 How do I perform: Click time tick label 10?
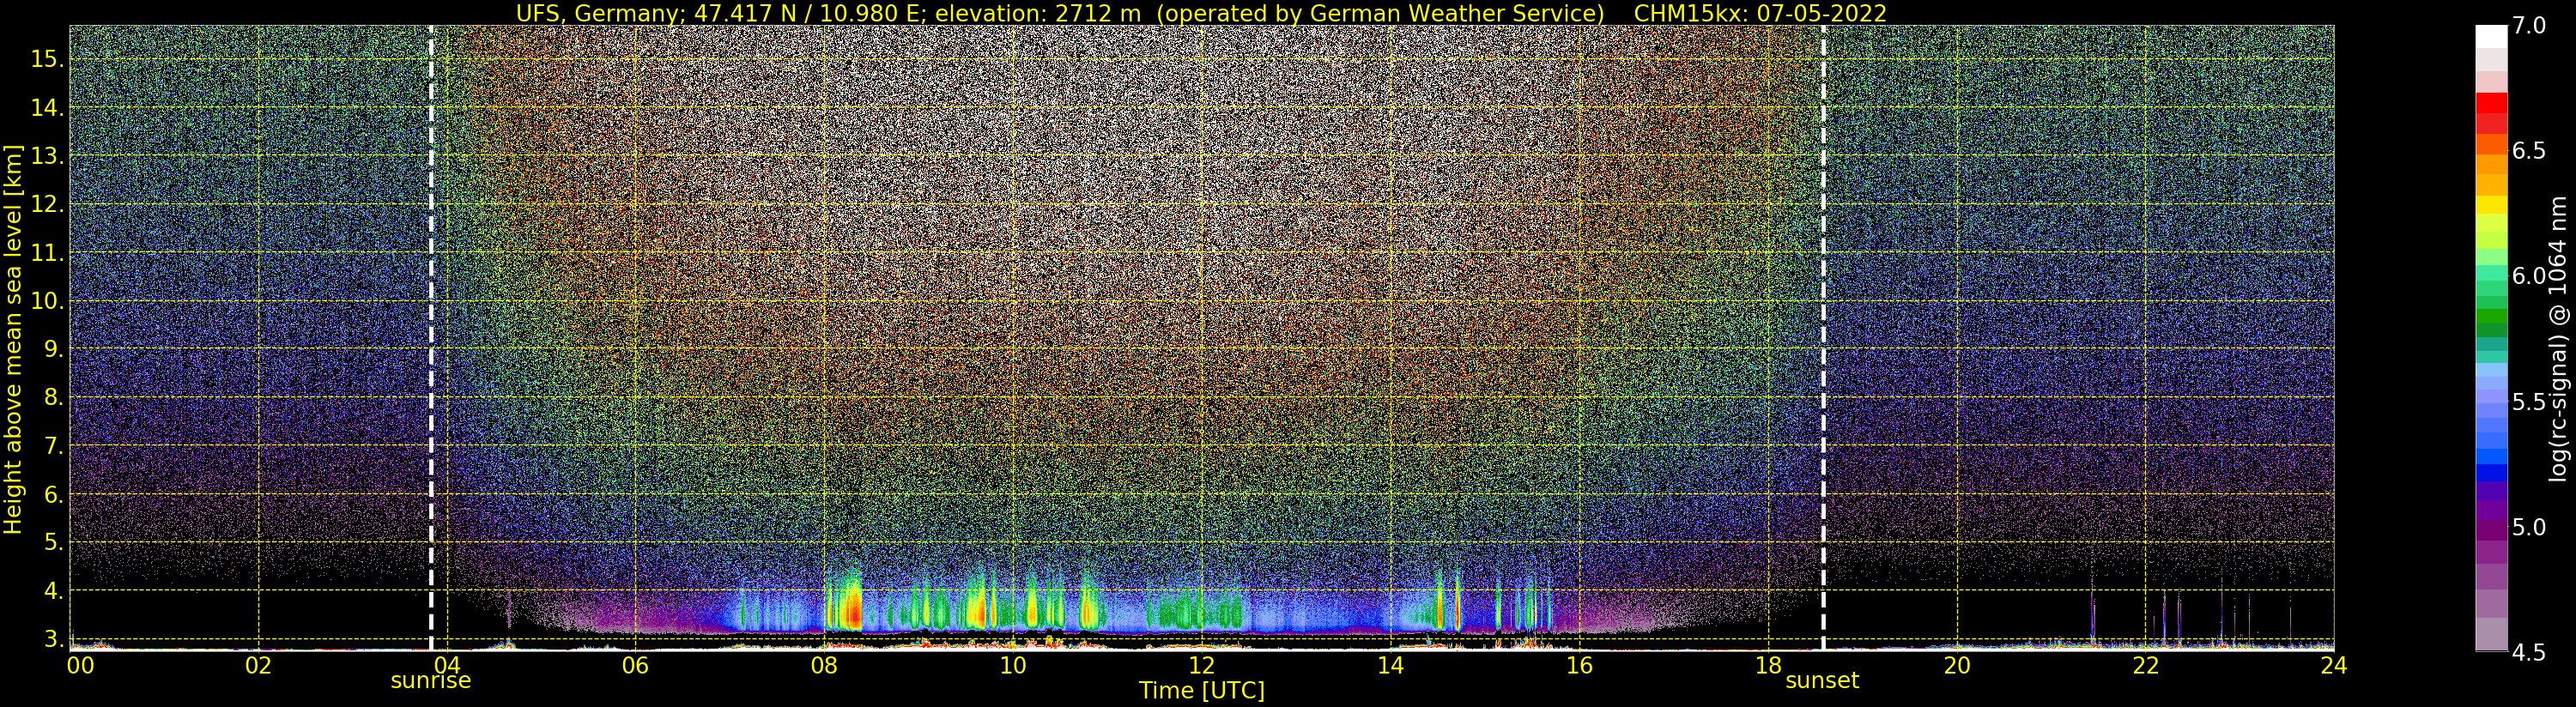coord(1013,666)
